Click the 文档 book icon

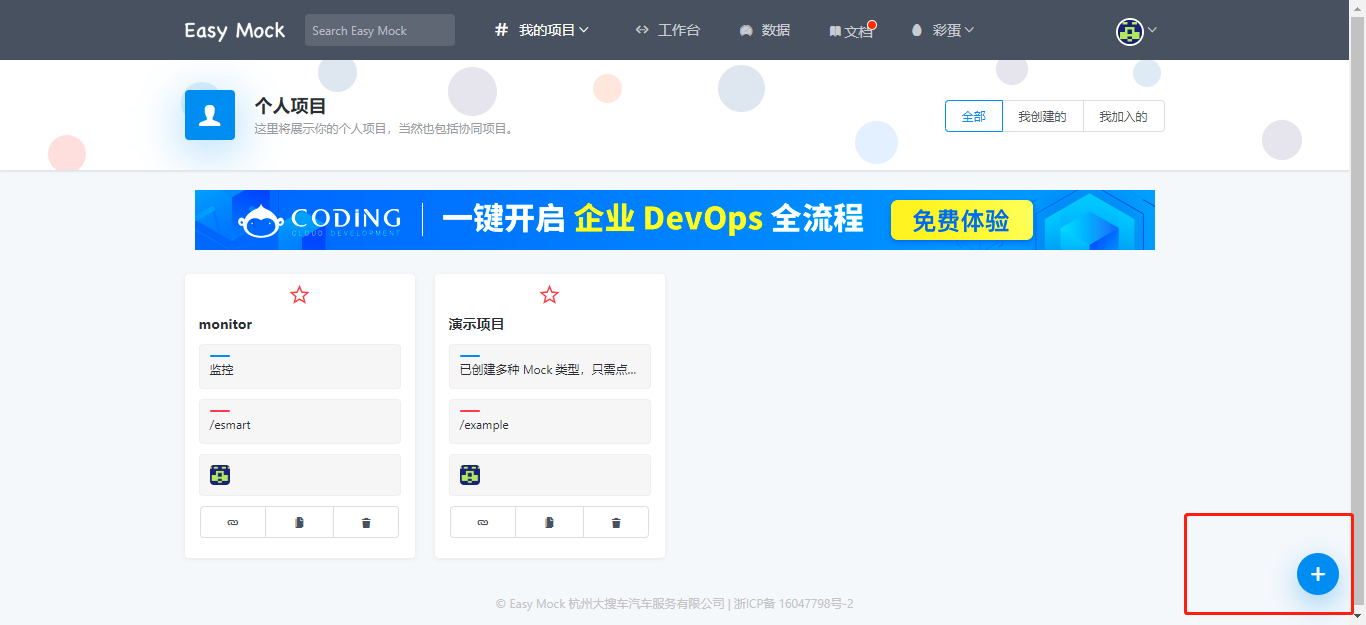tap(835, 32)
